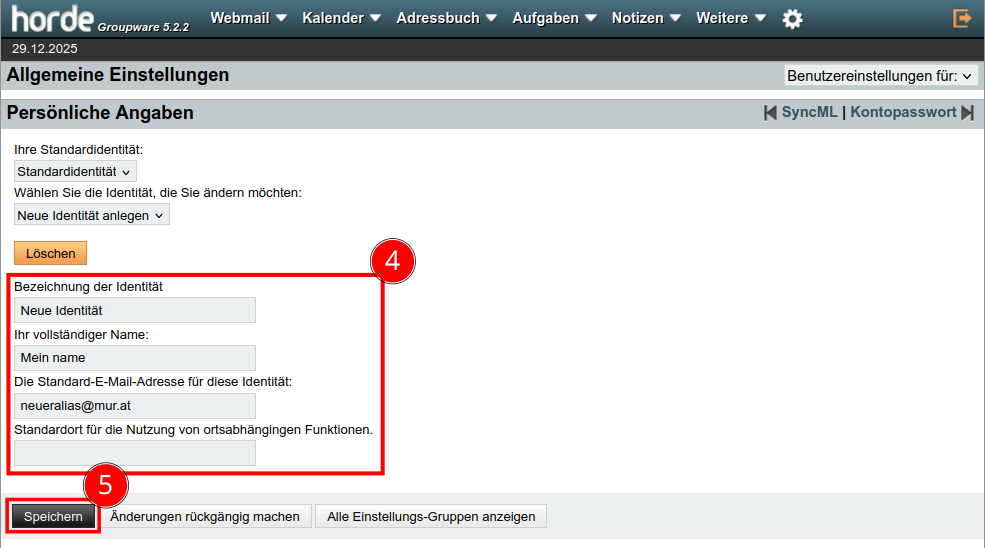Open the Neue Identität anlegen dropdown
The image size is (985, 548).
click(92, 215)
